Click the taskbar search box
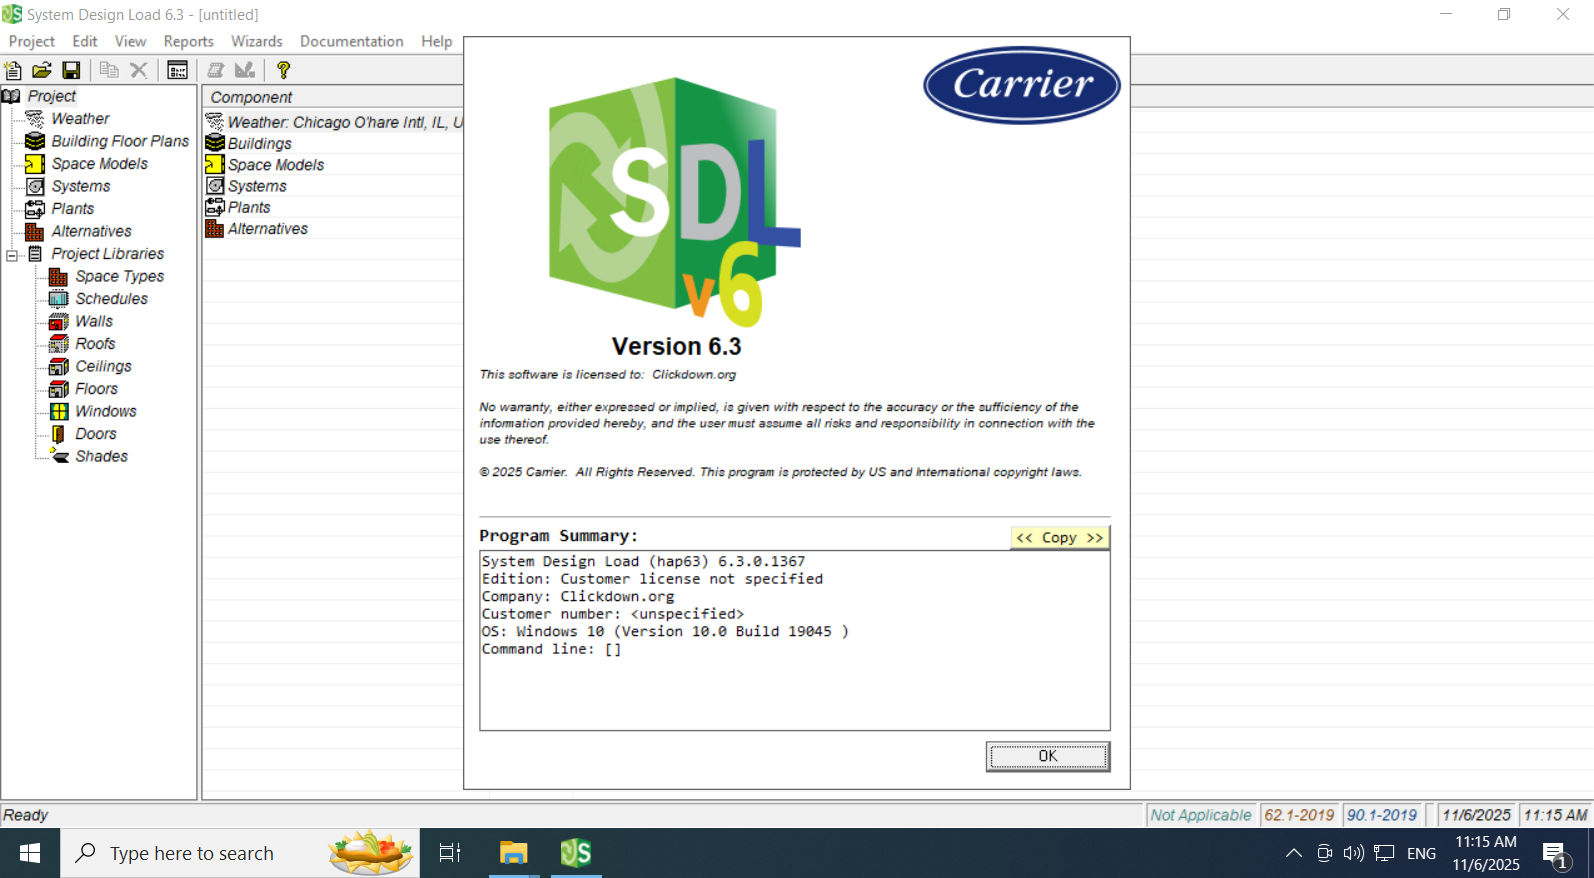 coord(240,853)
